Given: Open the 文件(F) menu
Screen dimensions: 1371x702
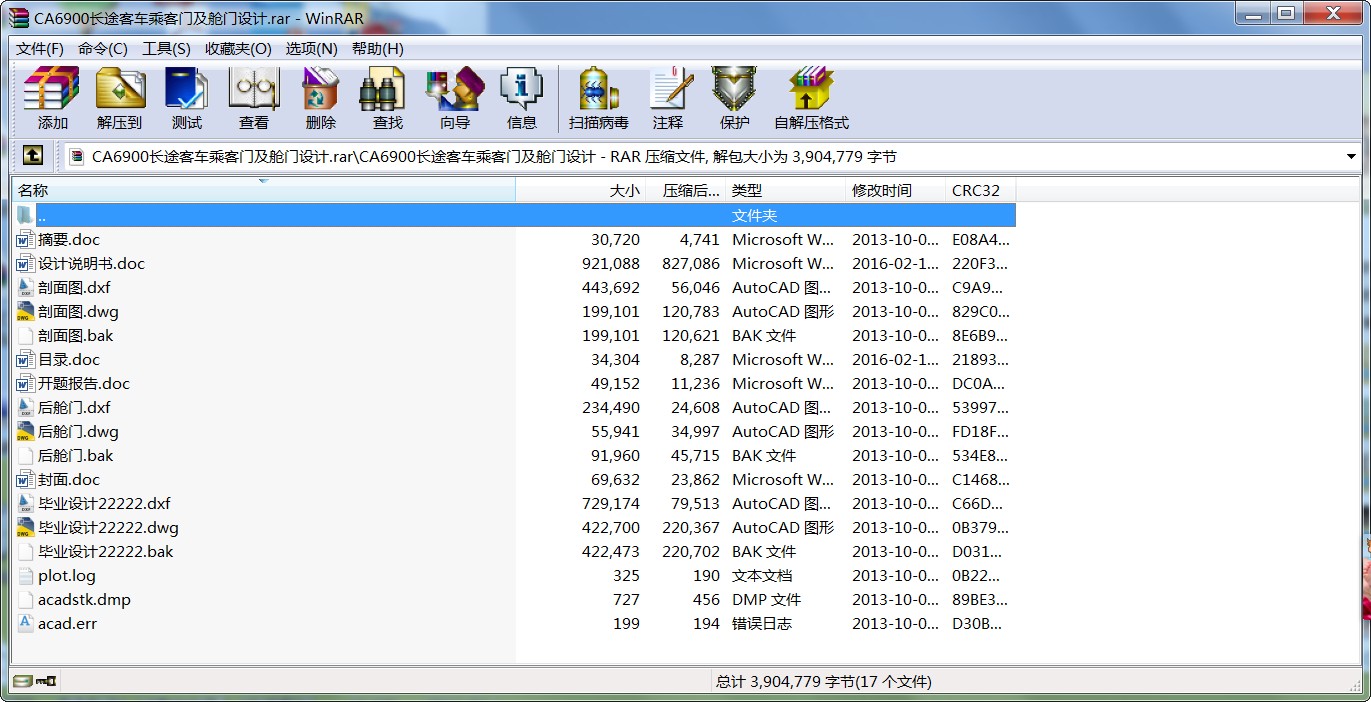Looking at the screenshot, I should [x=40, y=49].
